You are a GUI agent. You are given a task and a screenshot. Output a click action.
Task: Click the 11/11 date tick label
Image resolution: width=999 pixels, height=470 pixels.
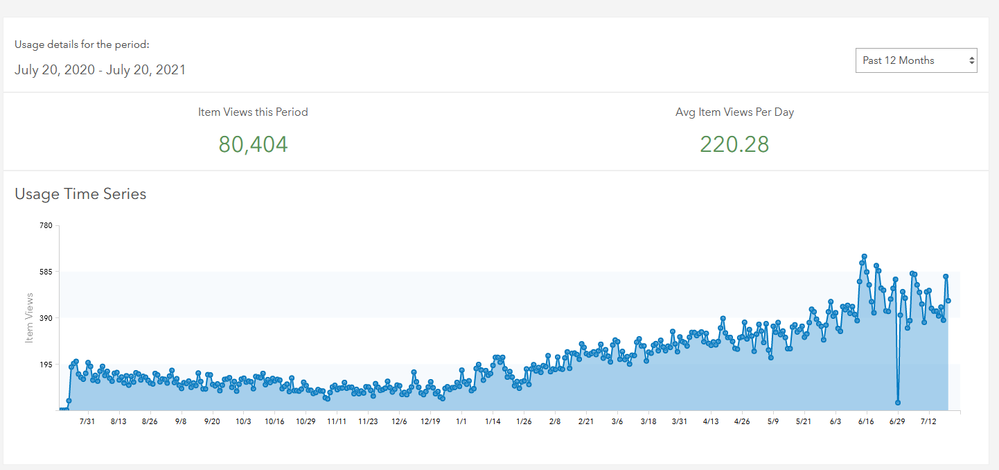point(336,422)
